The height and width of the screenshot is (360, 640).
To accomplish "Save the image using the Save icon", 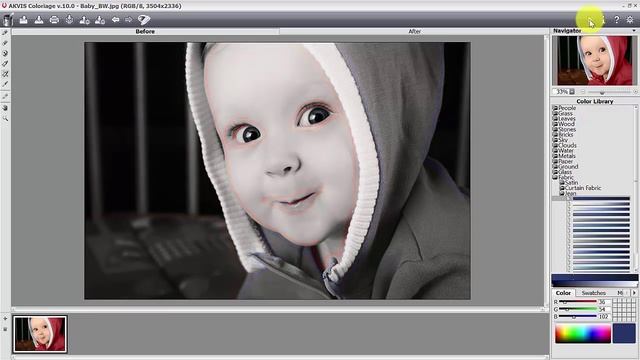I will (x=39, y=20).
